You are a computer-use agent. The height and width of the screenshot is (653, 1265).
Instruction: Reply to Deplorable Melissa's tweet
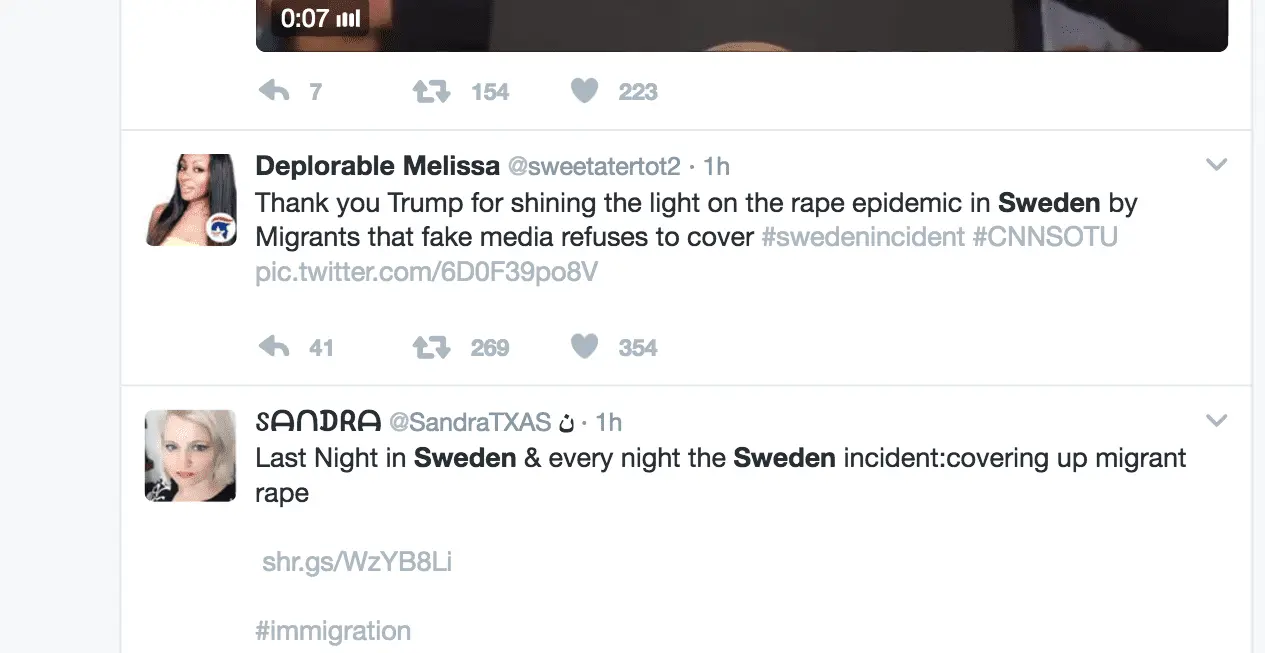click(x=274, y=348)
